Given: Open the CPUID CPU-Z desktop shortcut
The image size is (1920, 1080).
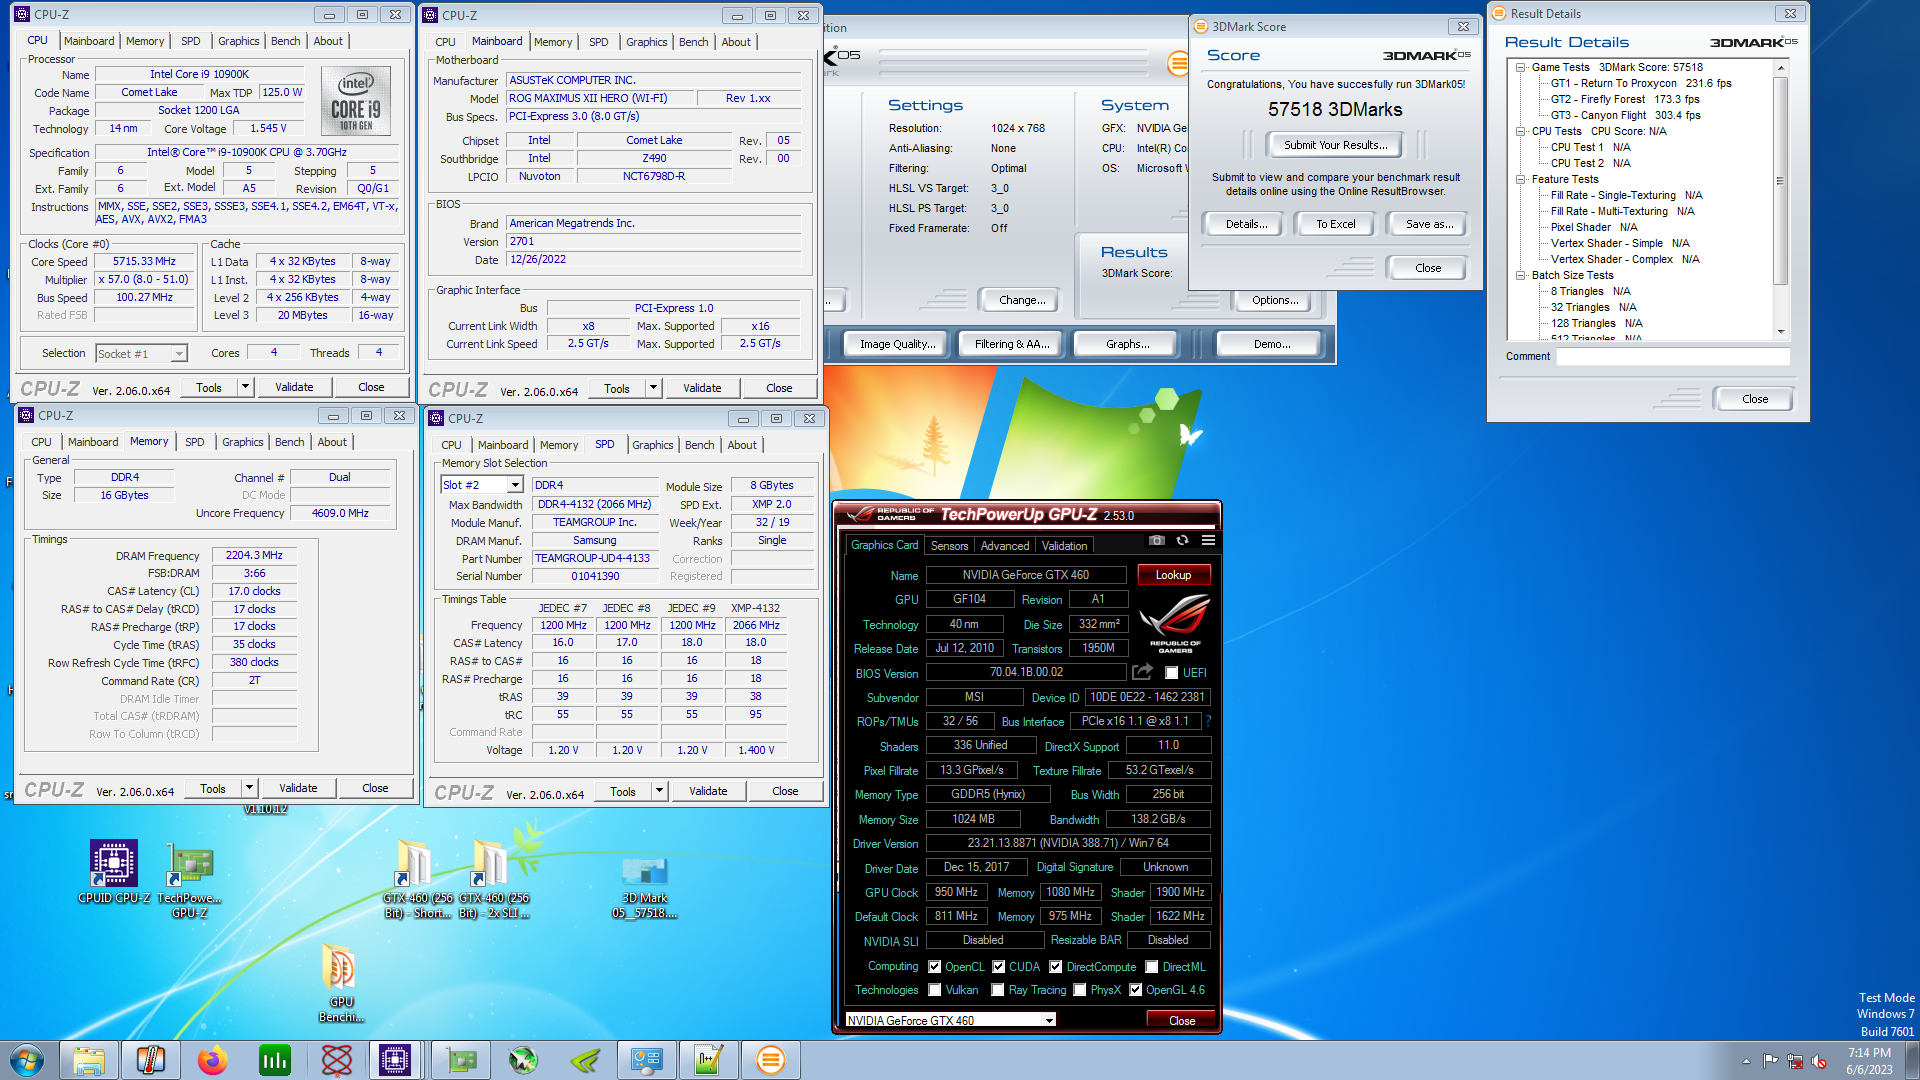Looking at the screenshot, I should [114, 873].
